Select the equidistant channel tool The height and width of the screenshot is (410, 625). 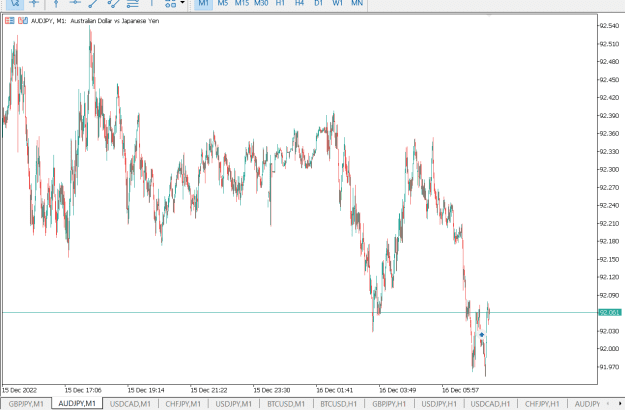point(113,3)
